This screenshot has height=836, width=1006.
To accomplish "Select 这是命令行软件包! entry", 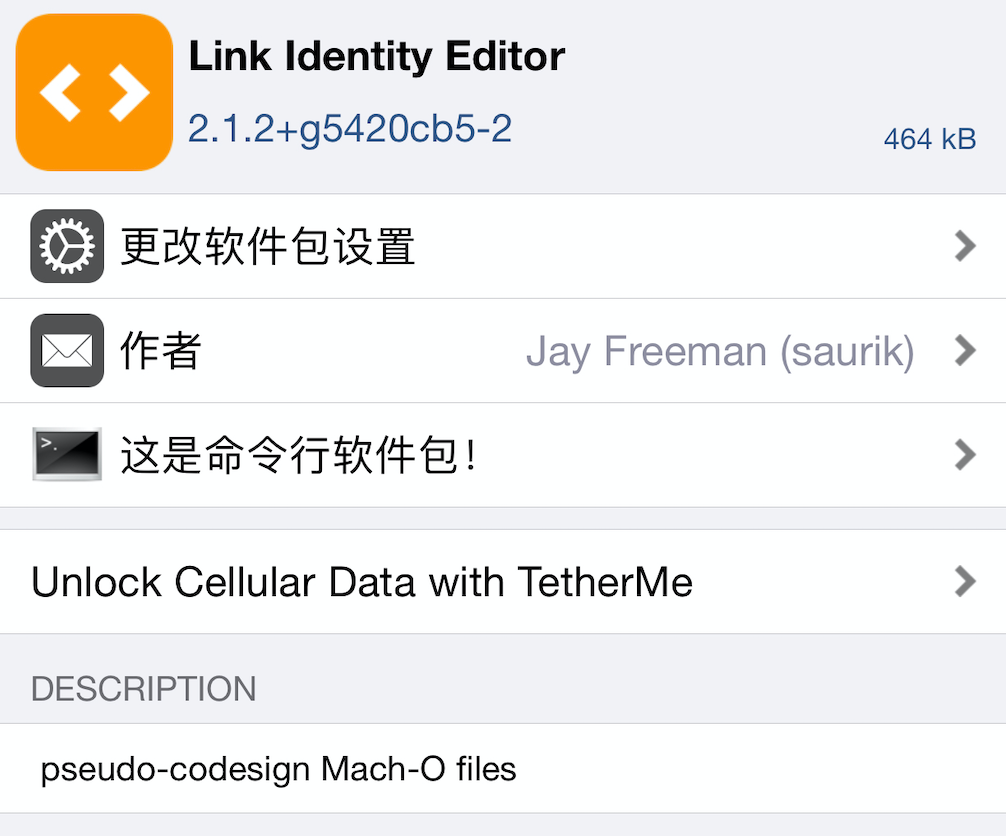I will point(298,455).
